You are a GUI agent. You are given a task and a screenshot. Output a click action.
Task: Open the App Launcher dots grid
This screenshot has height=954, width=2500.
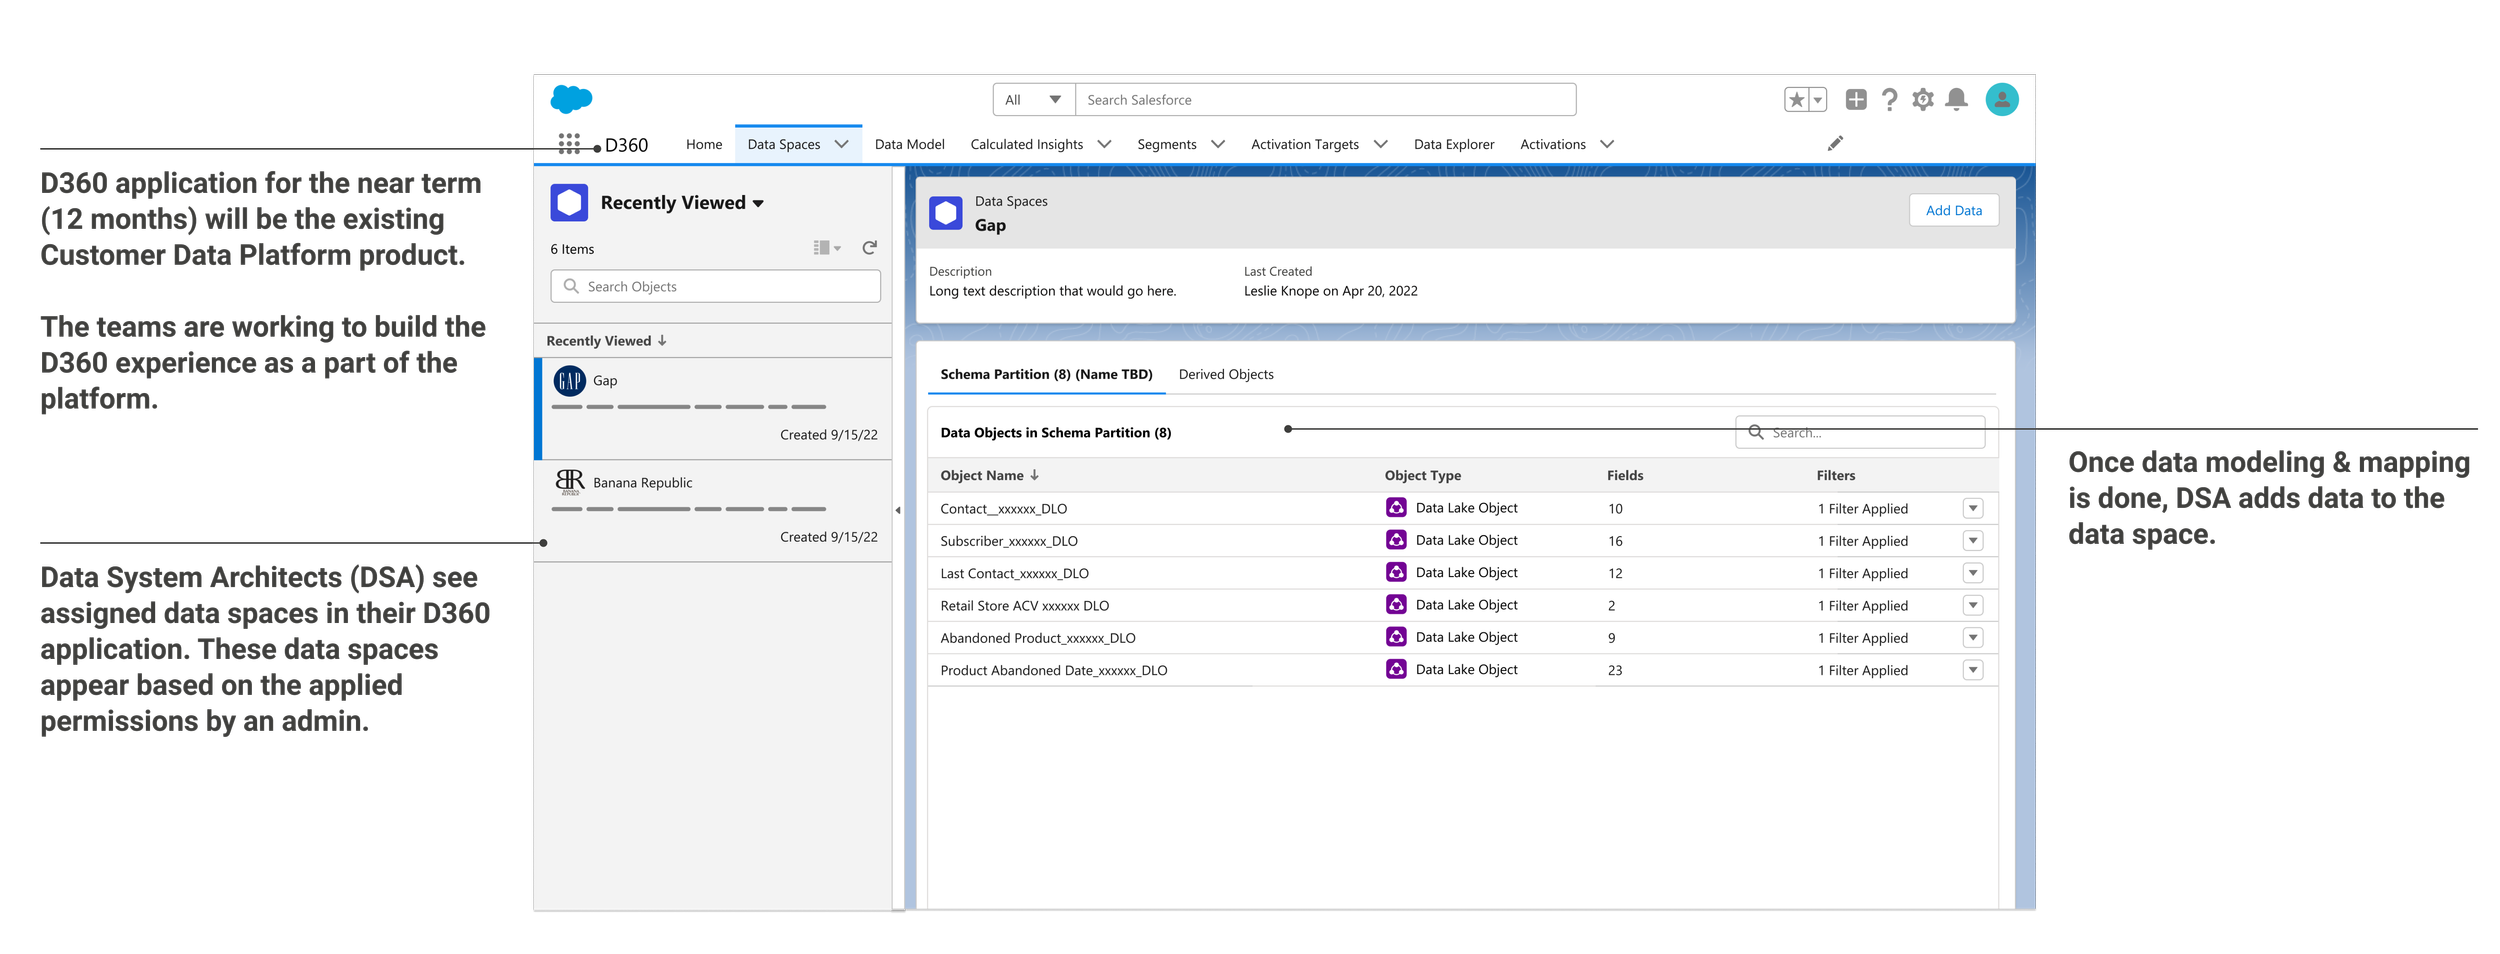point(569,144)
